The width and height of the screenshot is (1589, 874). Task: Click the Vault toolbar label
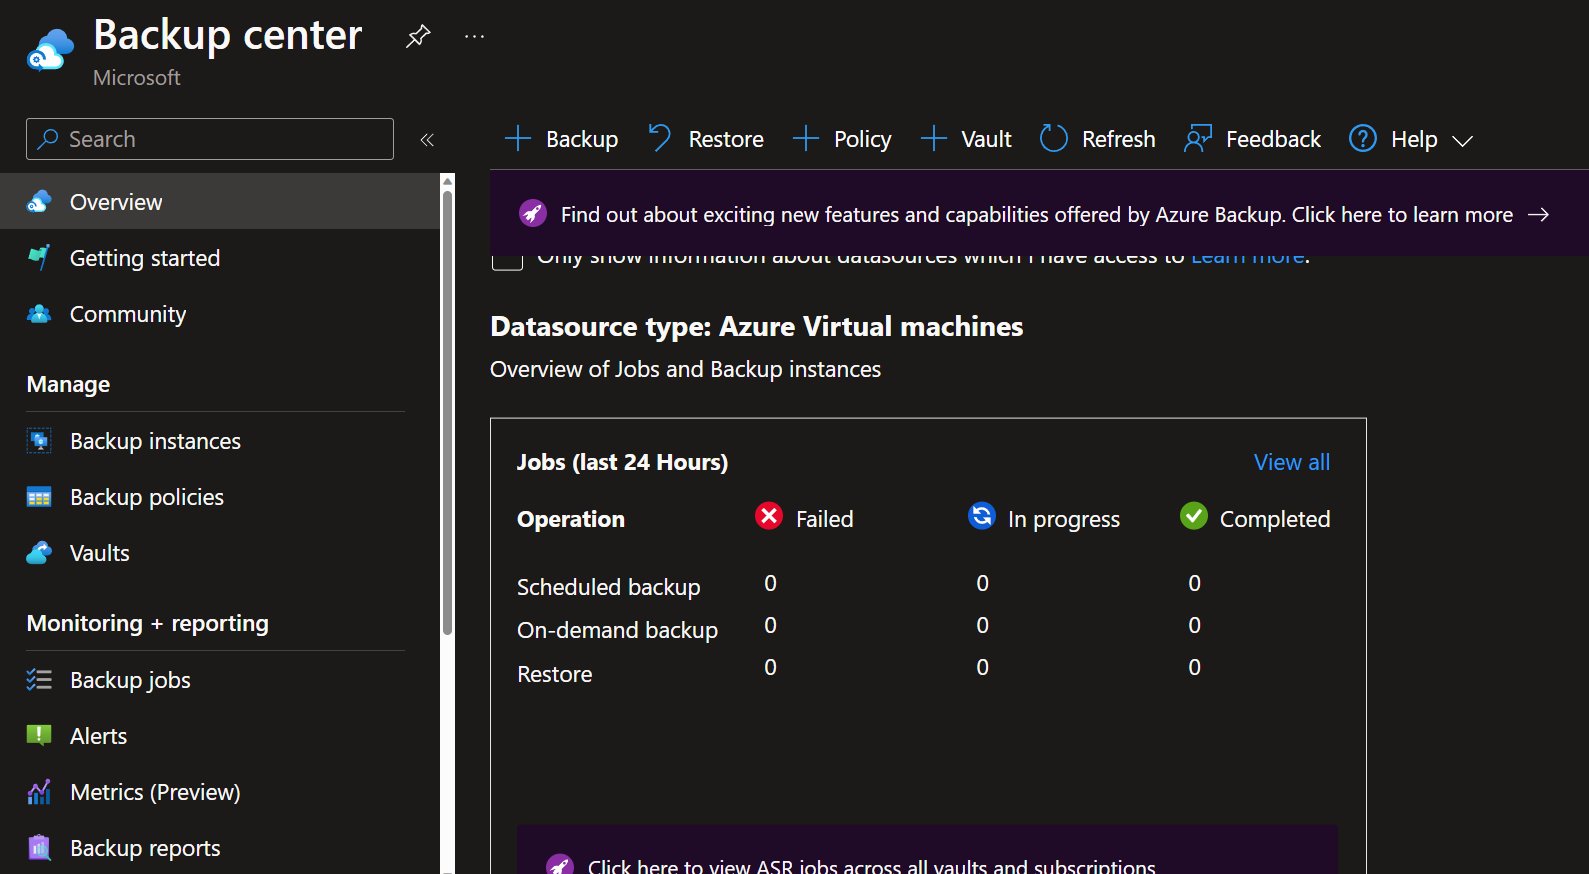click(987, 139)
